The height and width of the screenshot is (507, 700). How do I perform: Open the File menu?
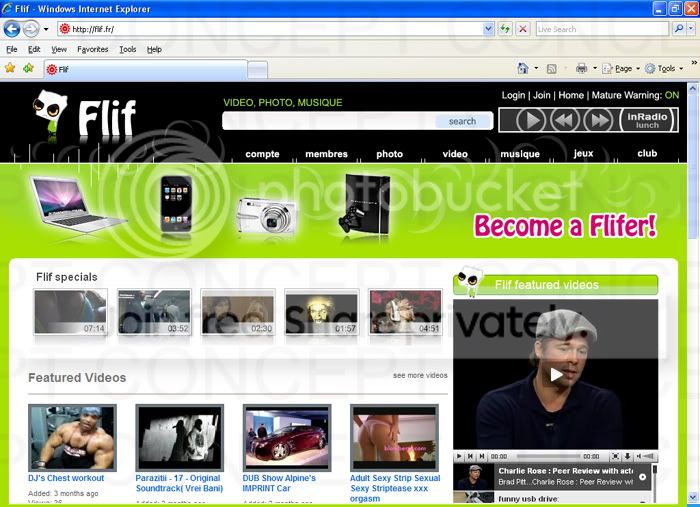(12, 50)
